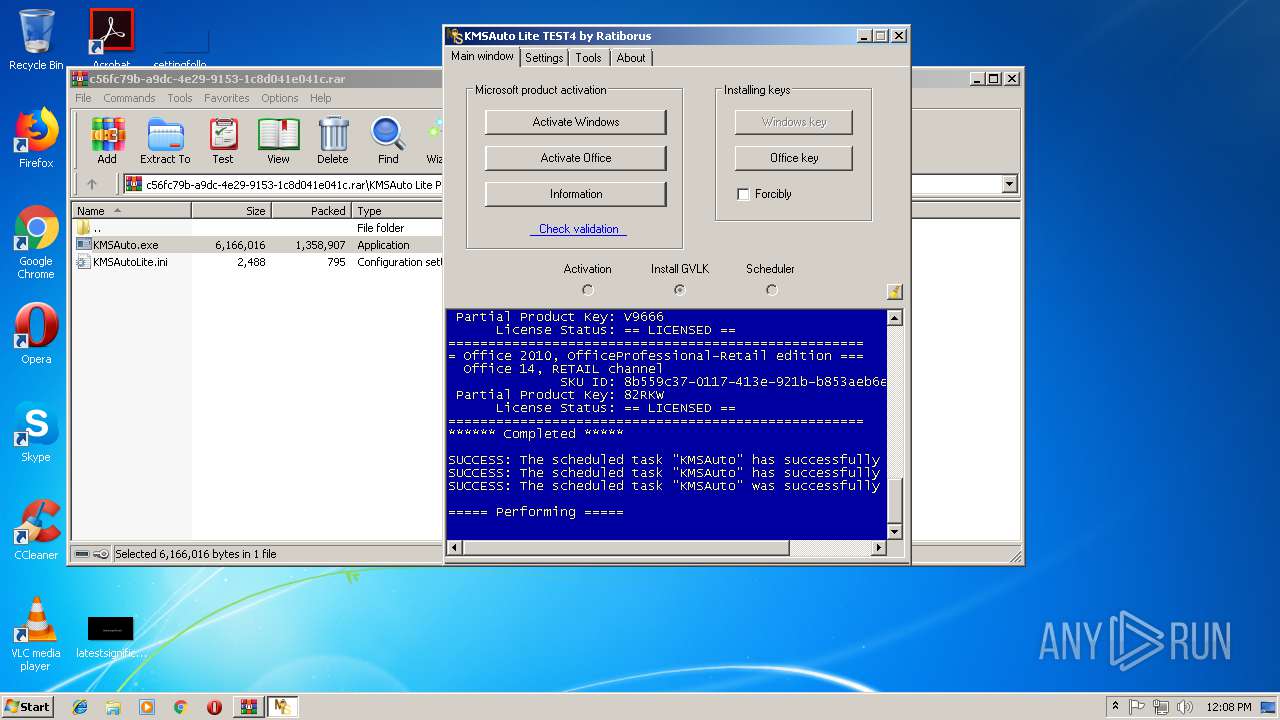The height and width of the screenshot is (720, 1280).
Task: Show hidden system tray icons
Action: coord(1115,707)
